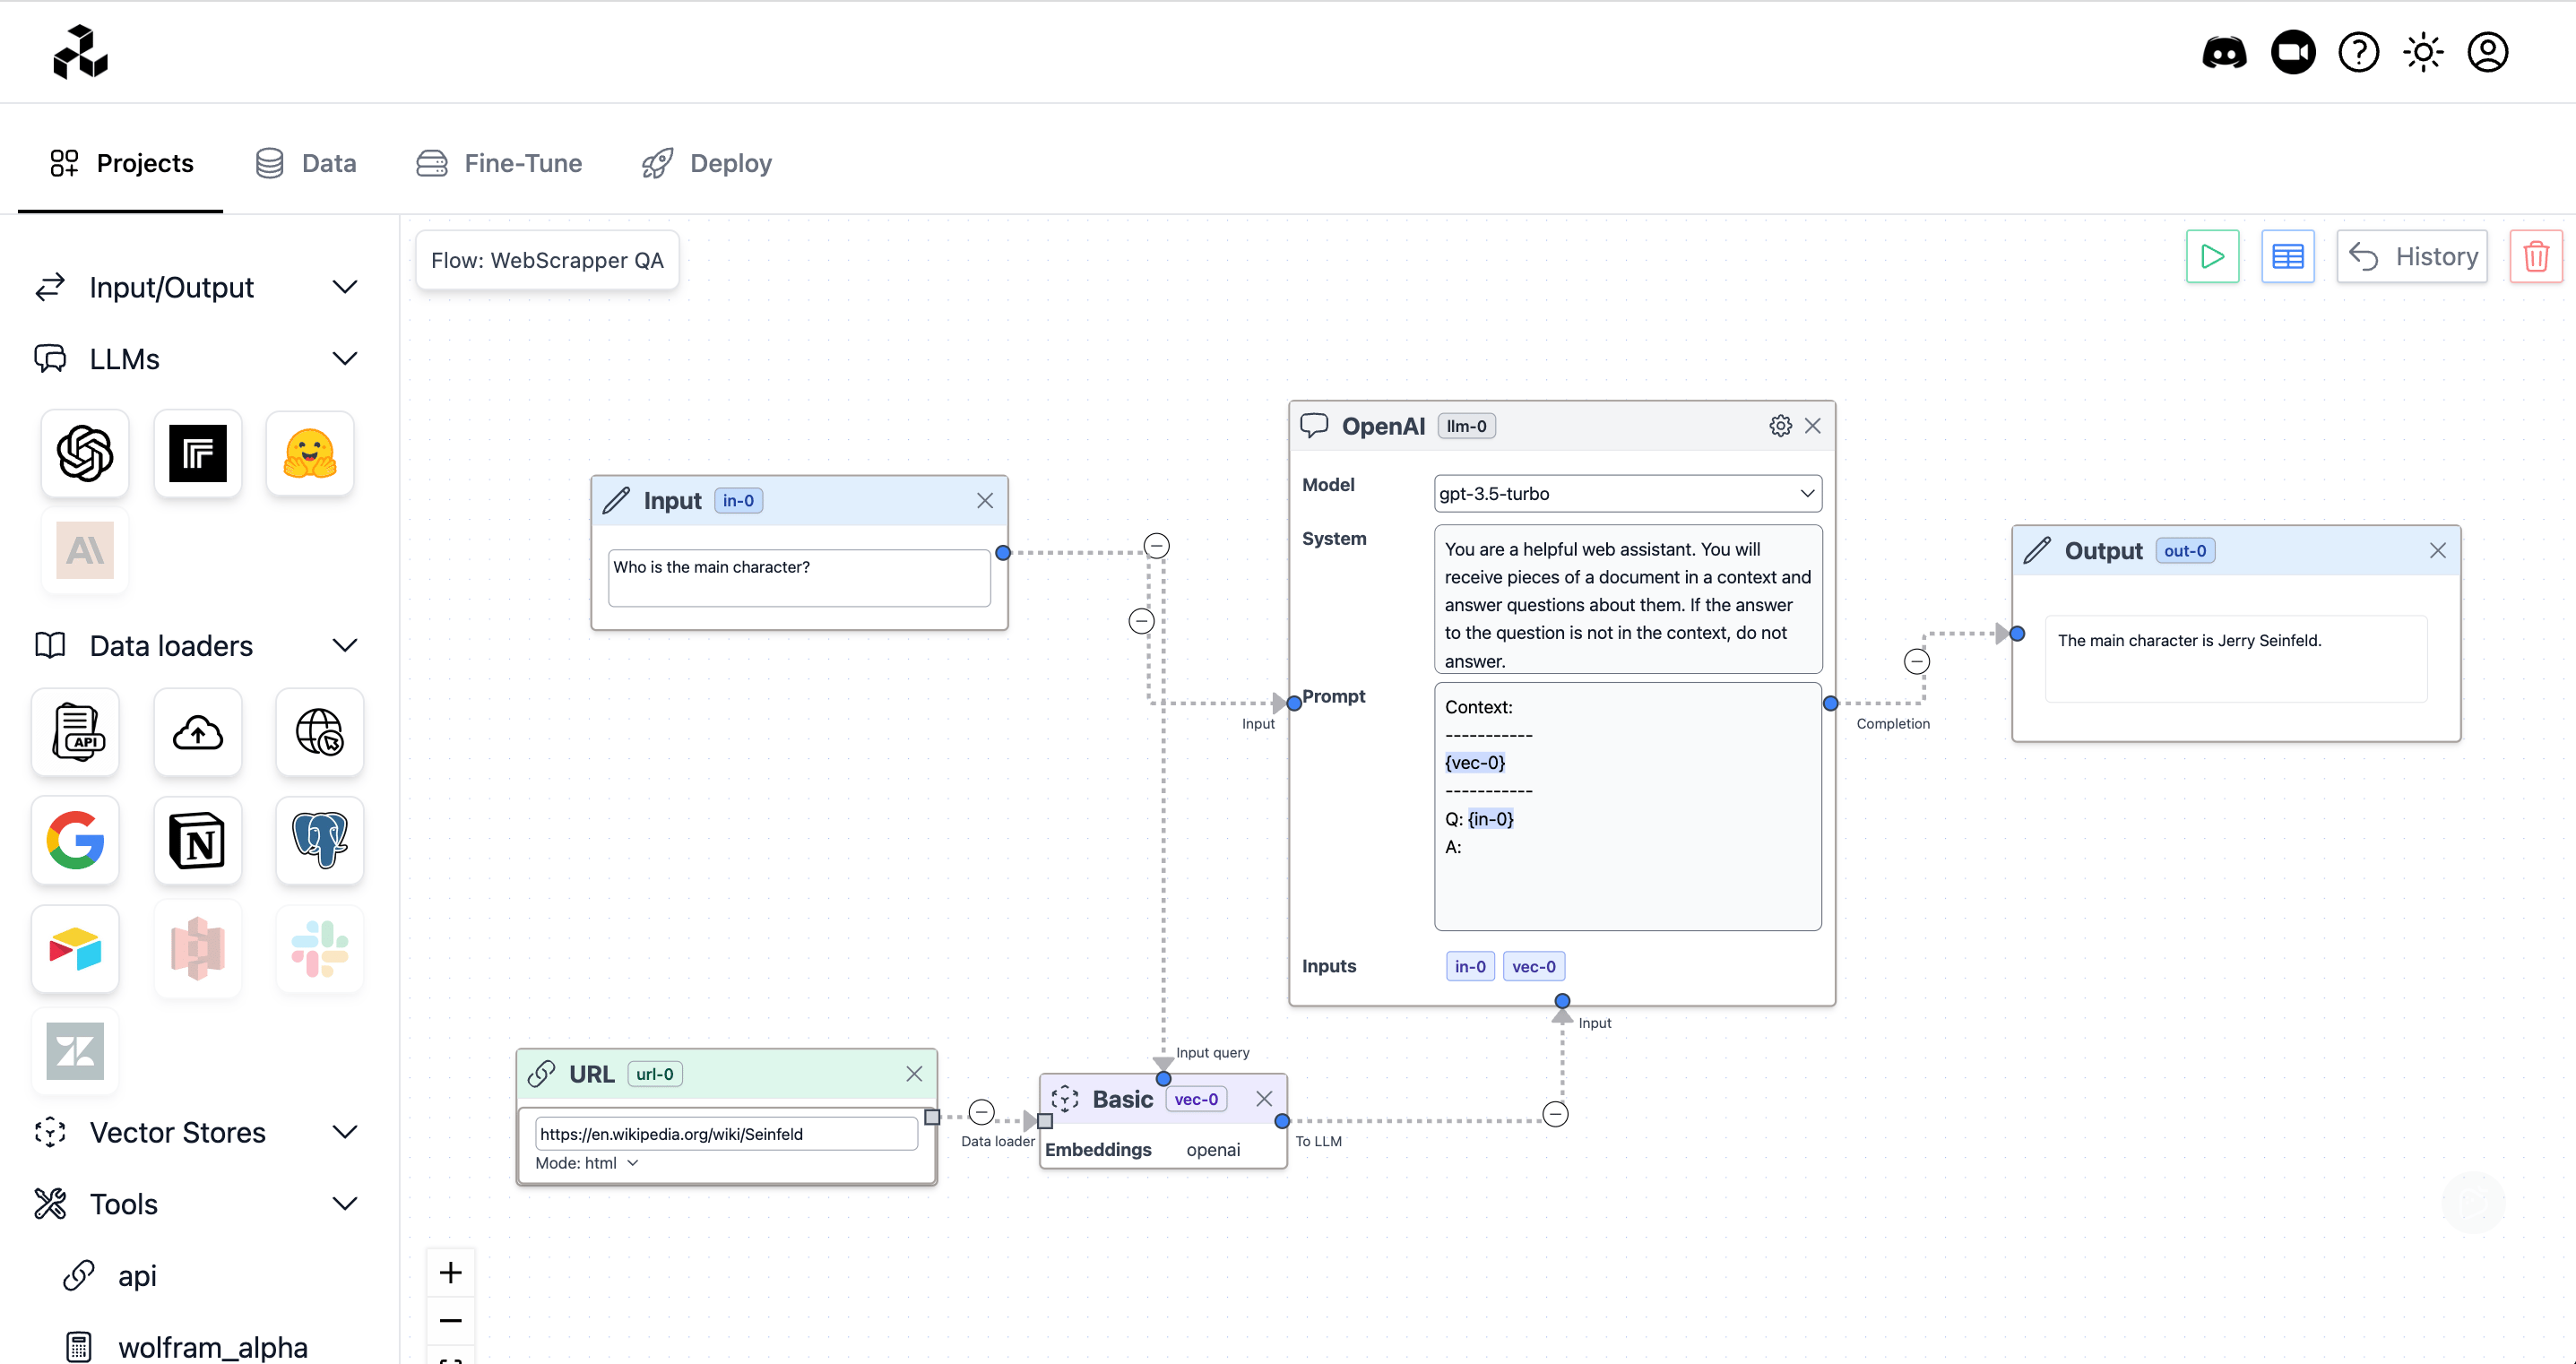Collapse the URL node with minus control
The width and height of the screenshot is (2576, 1364).
[x=981, y=1111]
